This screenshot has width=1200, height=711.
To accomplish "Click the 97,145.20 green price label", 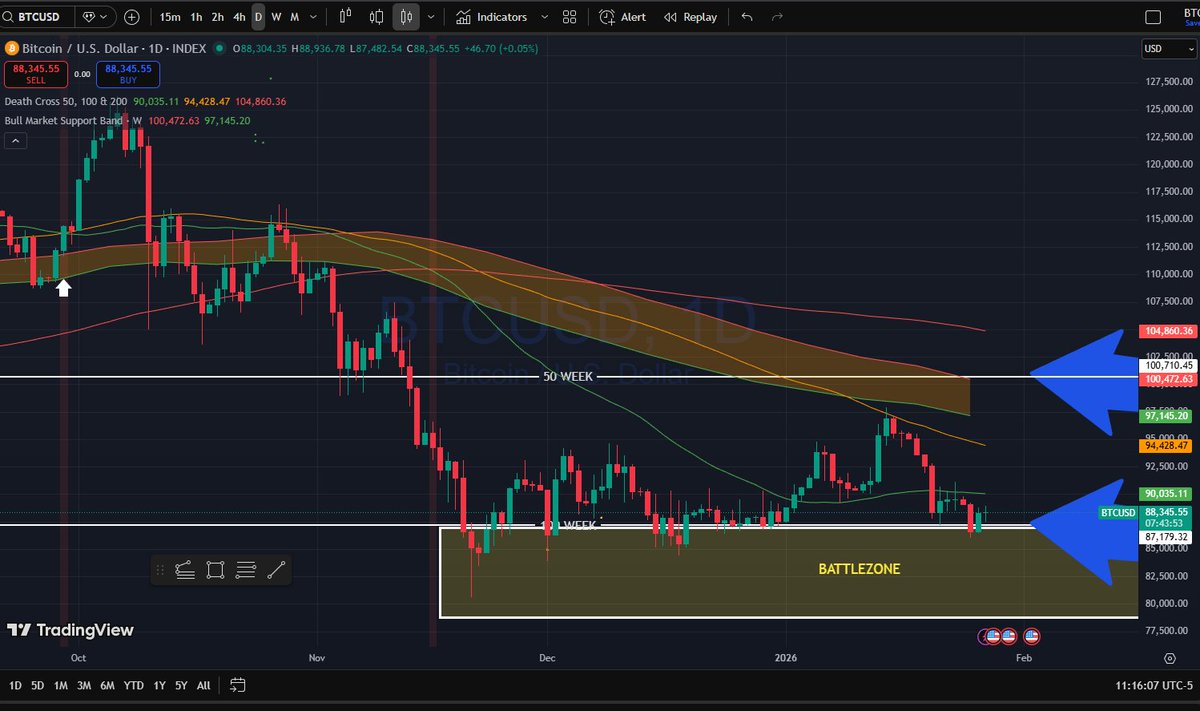I will coord(1166,415).
